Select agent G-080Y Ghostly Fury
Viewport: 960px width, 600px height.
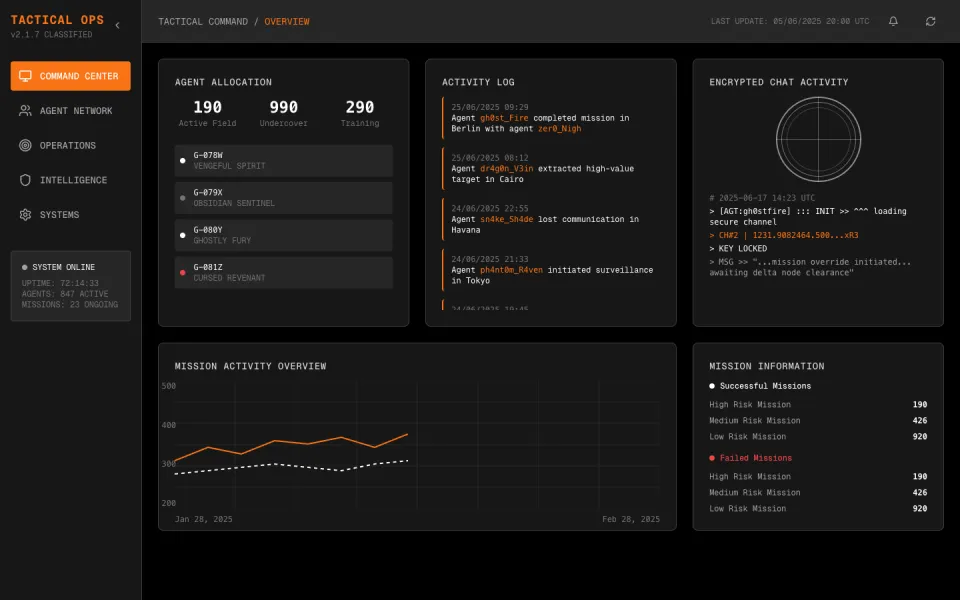pos(283,235)
